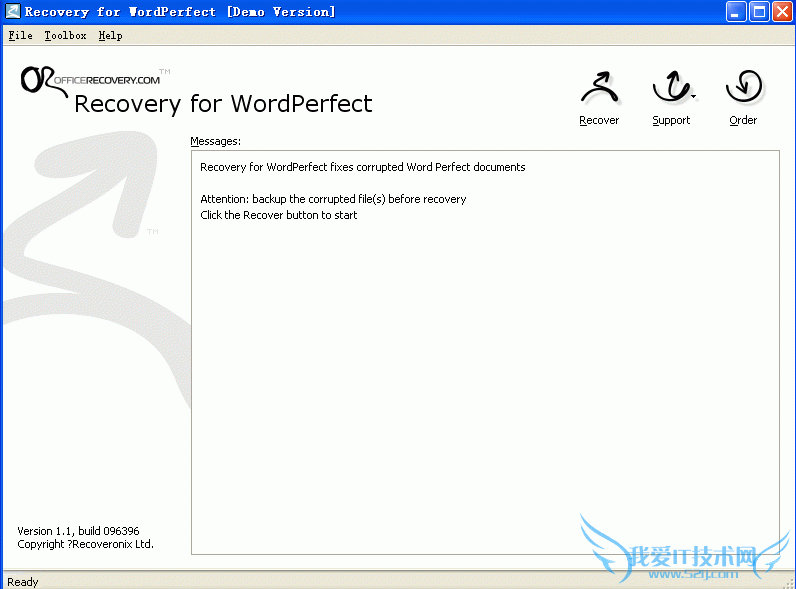Image resolution: width=796 pixels, height=589 pixels.
Task: Click the app icon in title bar
Action: click(x=12, y=12)
